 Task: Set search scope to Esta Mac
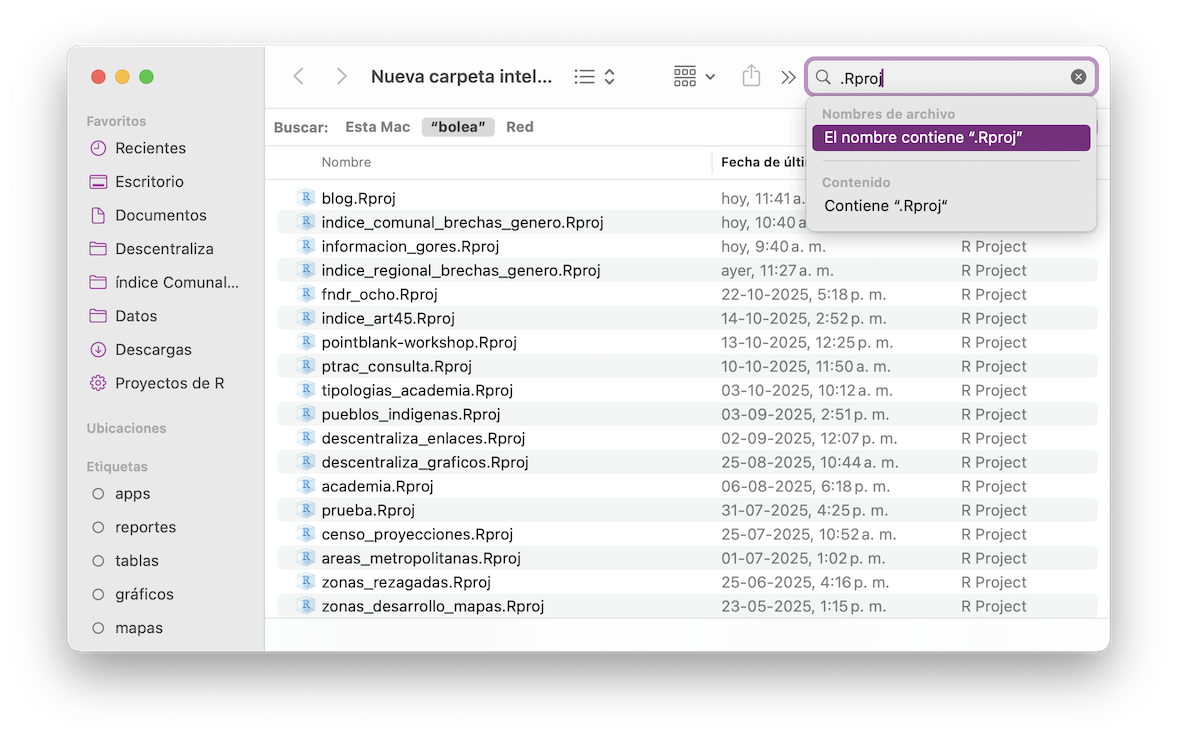coord(377,127)
